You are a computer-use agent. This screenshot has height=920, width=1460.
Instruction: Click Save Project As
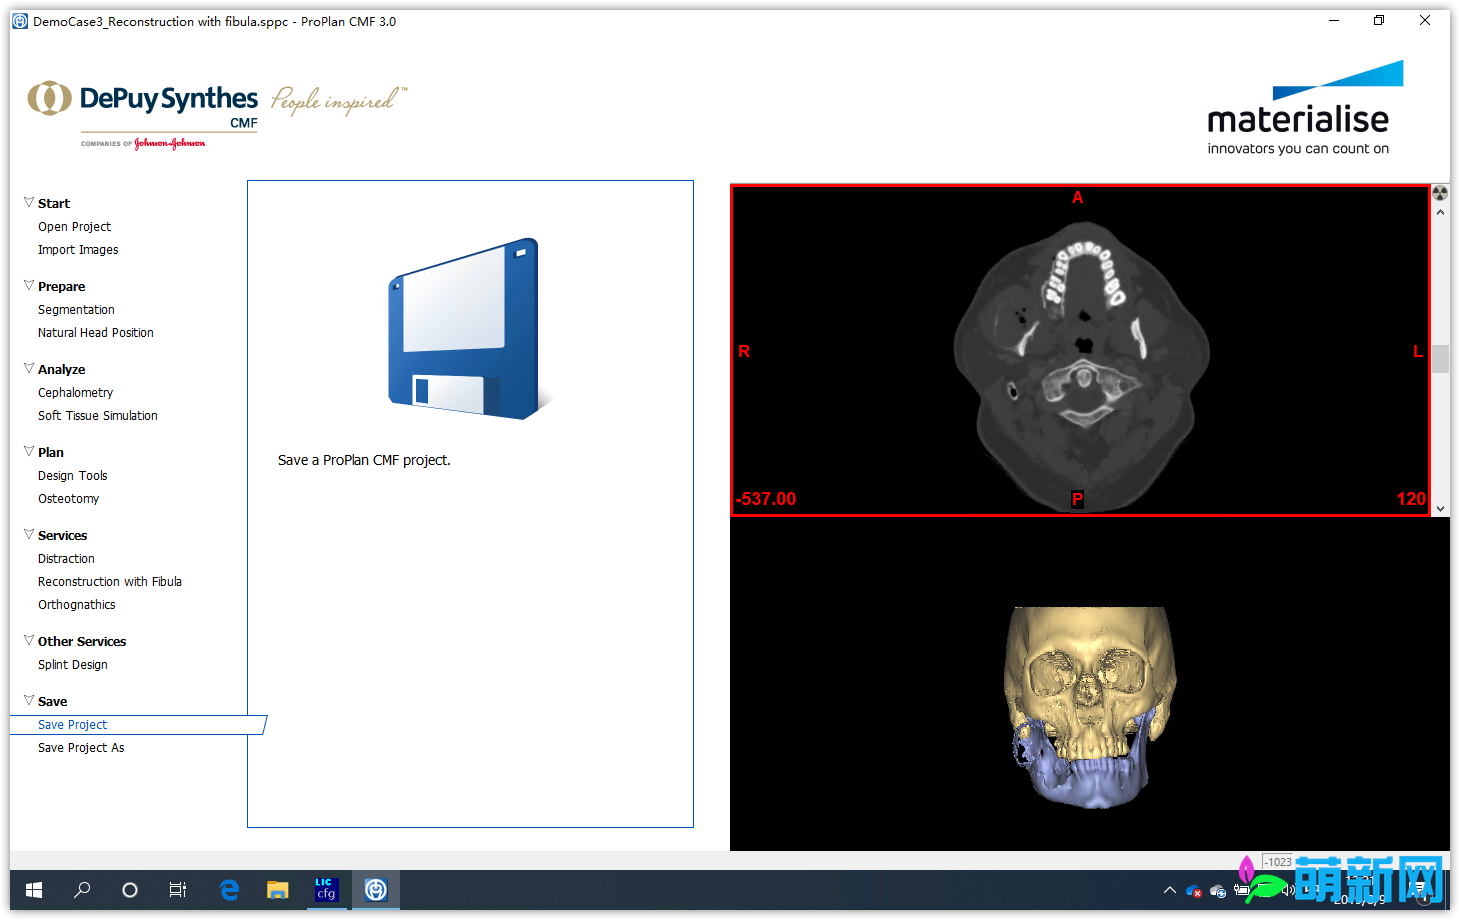point(81,747)
